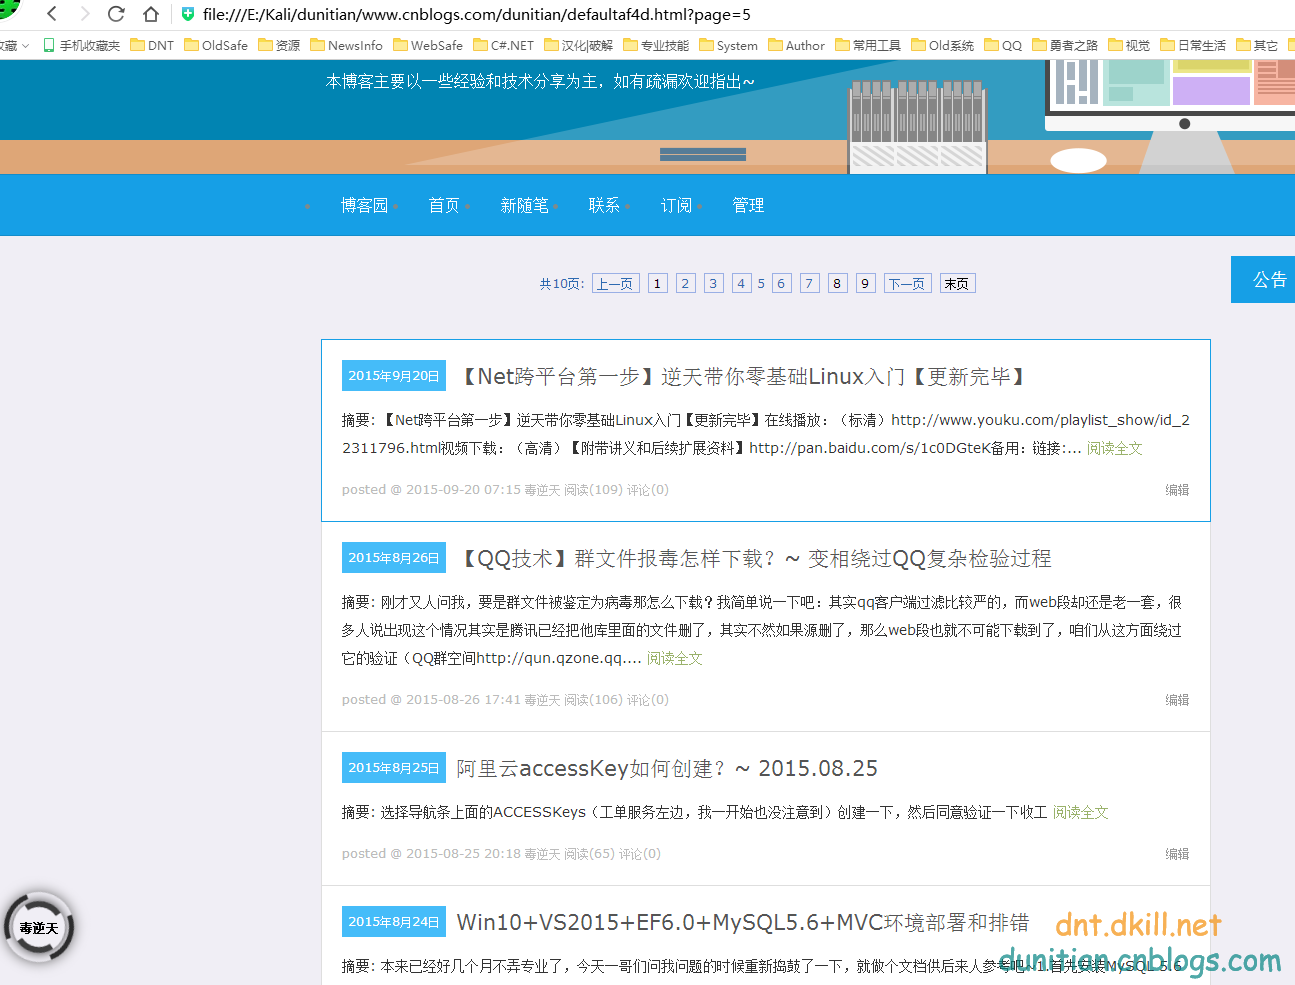The height and width of the screenshot is (985, 1295).
Task: Click 编辑 on the 2015-08-26 post
Action: pos(1177,700)
